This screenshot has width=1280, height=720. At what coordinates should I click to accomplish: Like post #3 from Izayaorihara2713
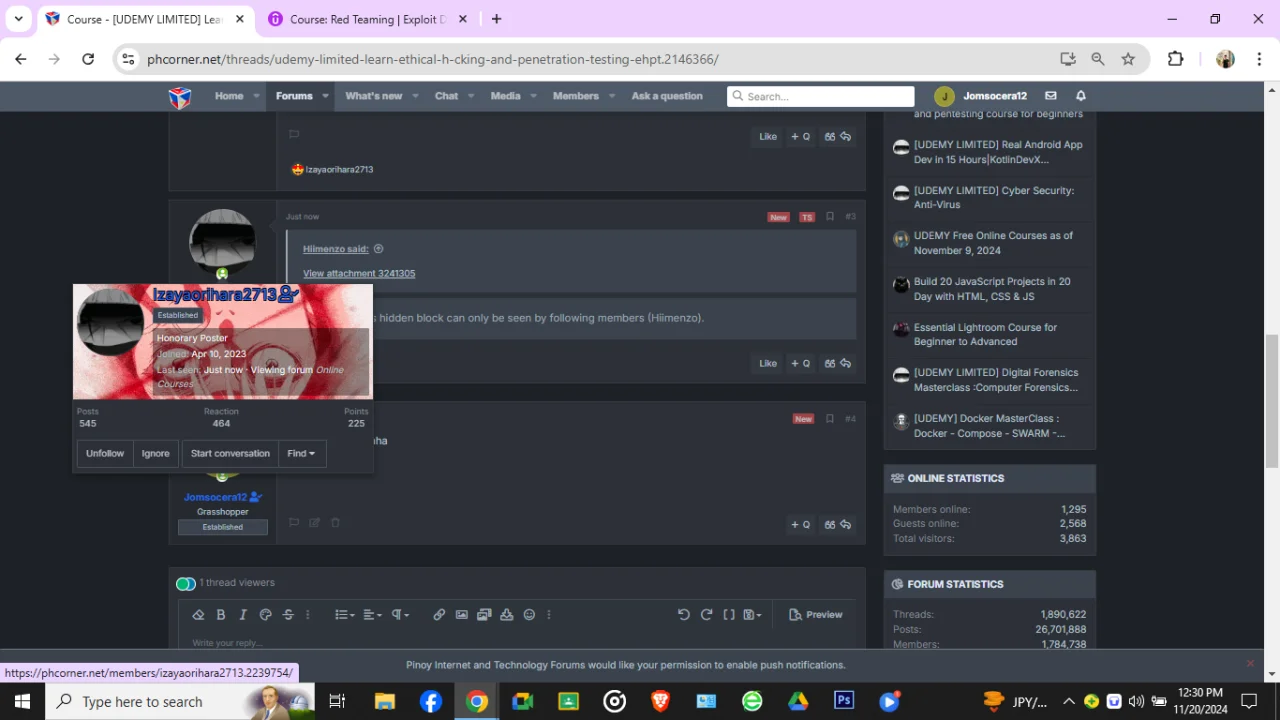pos(768,364)
